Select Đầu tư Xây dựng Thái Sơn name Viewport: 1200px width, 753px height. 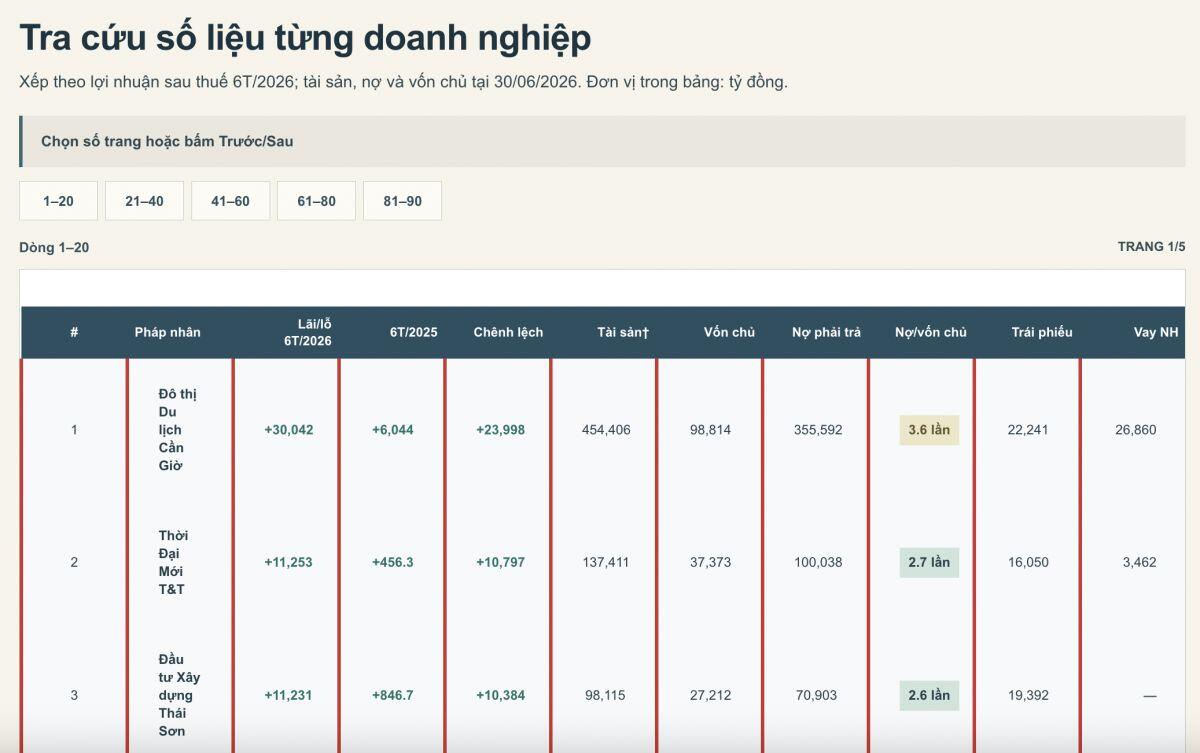(179, 695)
